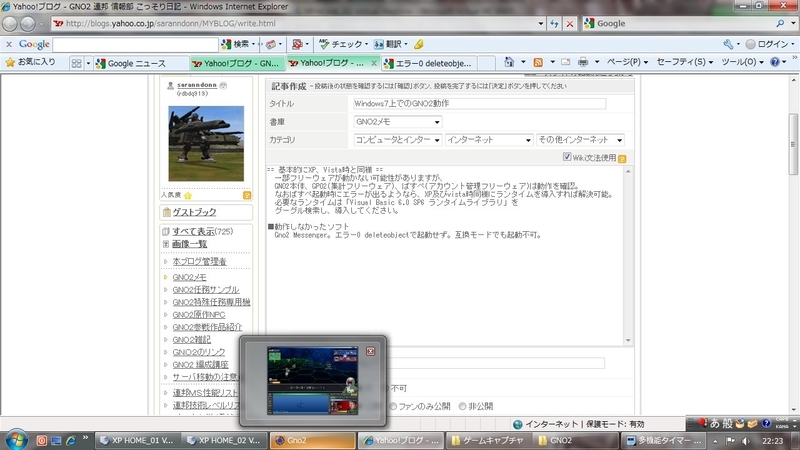This screenshot has height=450, width=800.
Task: Click the browser Back arrow button
Action: click(10, 23)
